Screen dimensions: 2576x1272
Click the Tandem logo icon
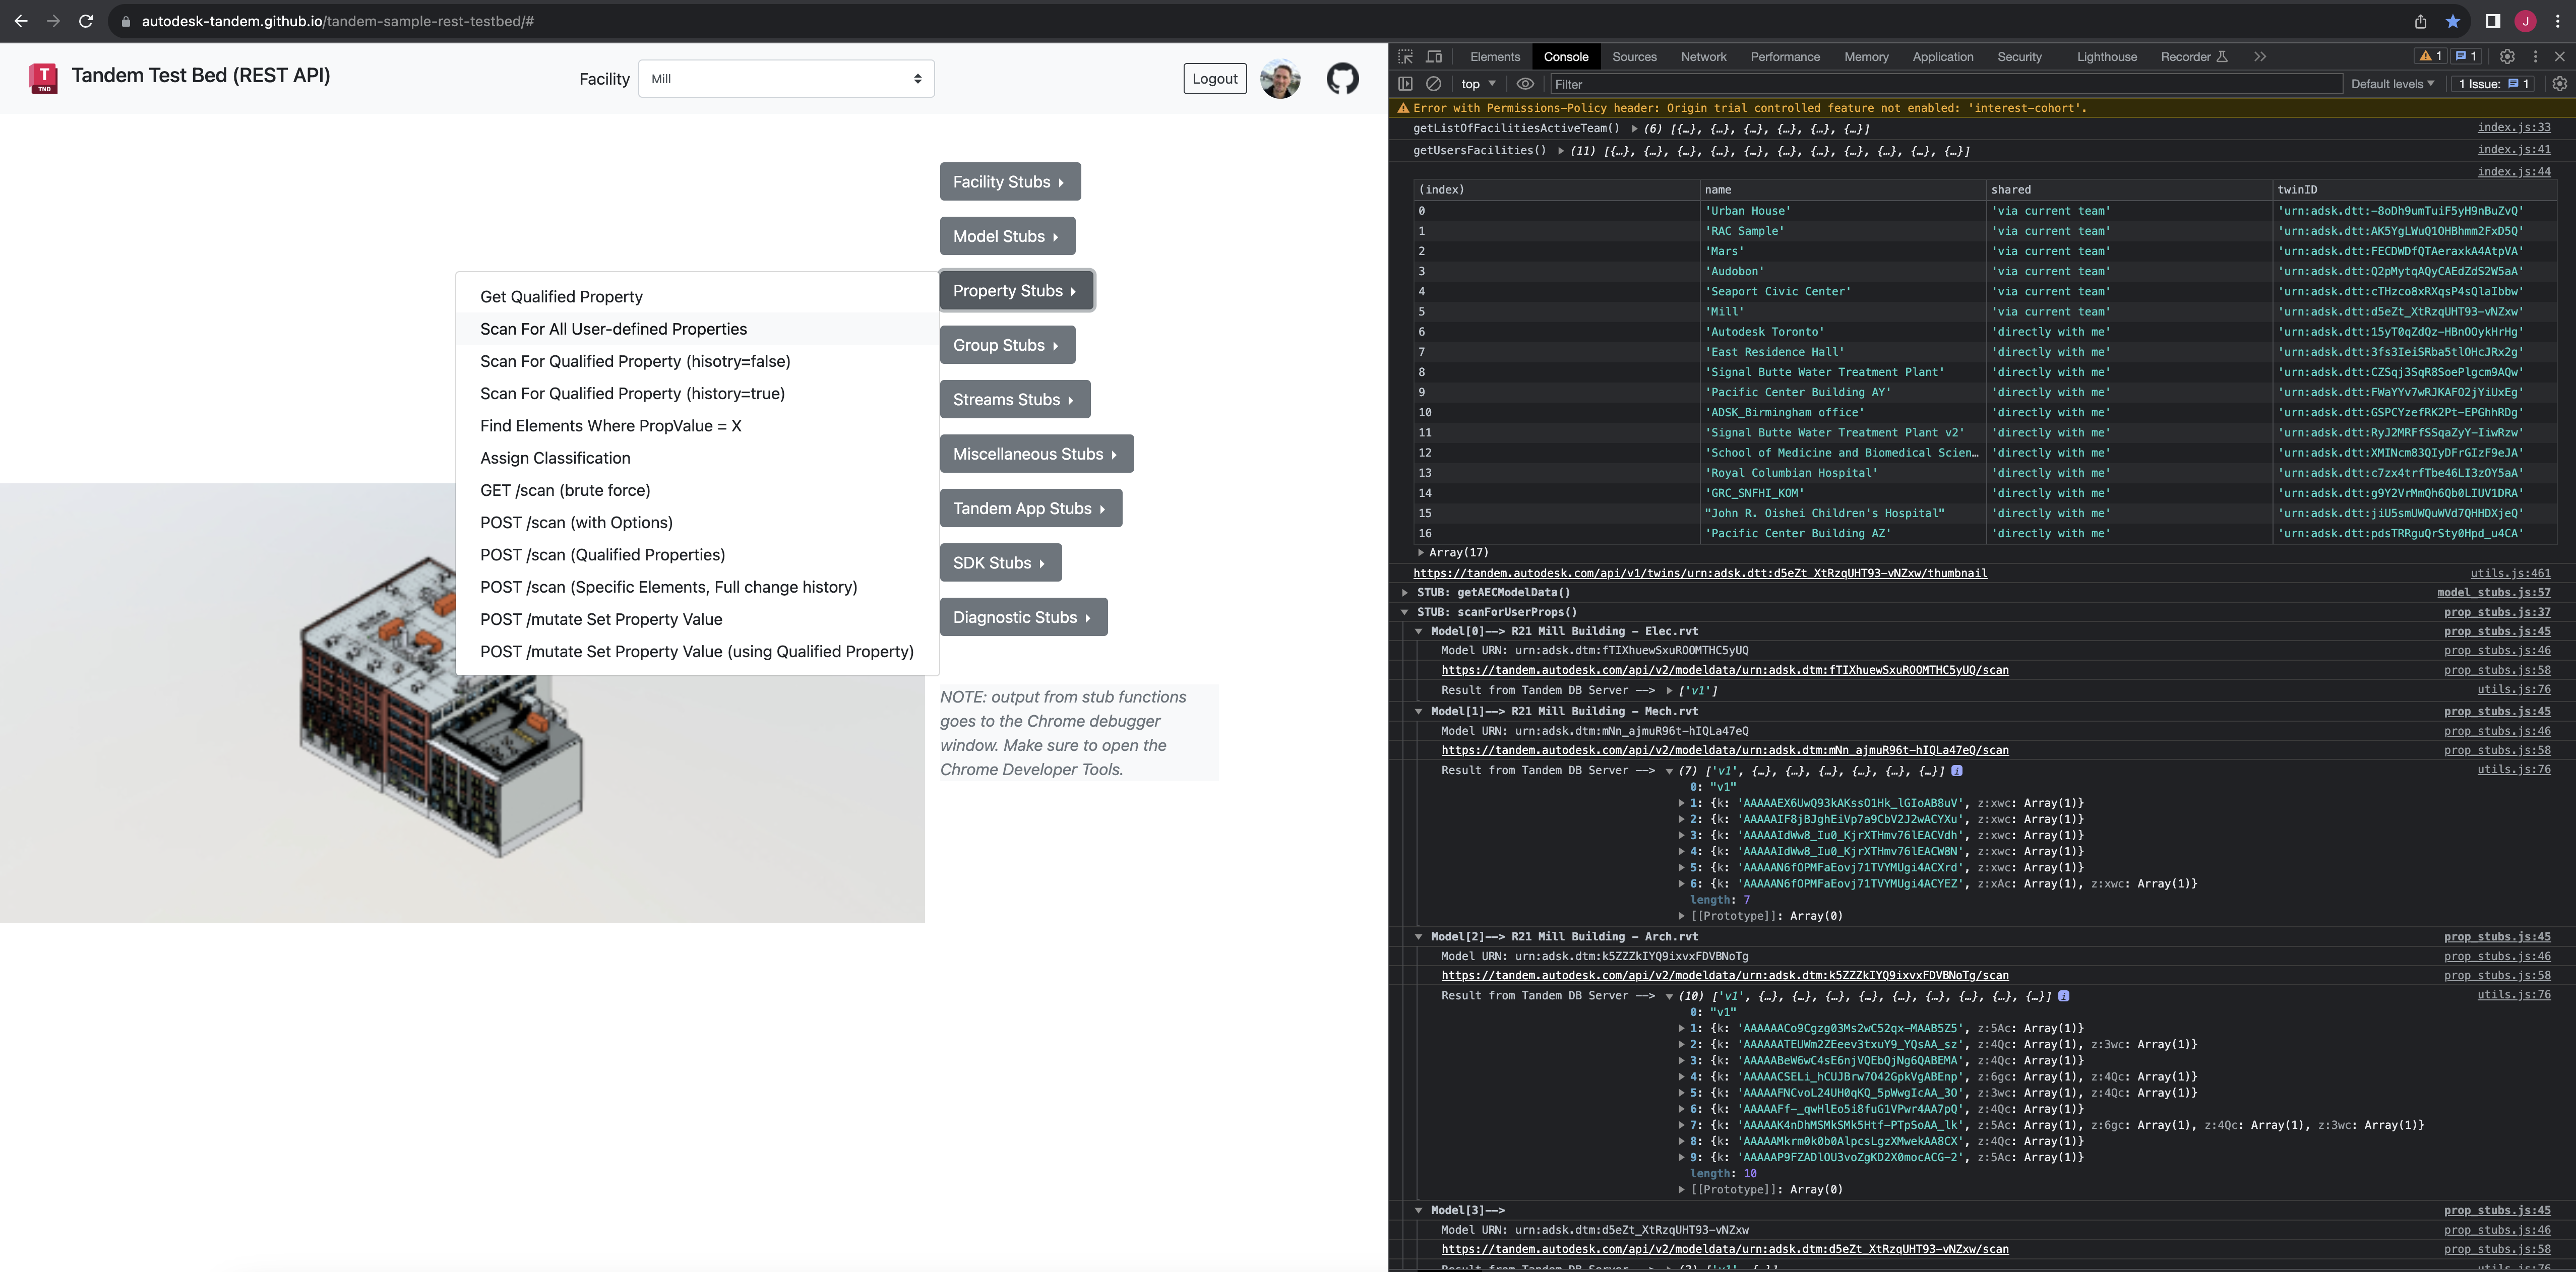tap(43, 78)
